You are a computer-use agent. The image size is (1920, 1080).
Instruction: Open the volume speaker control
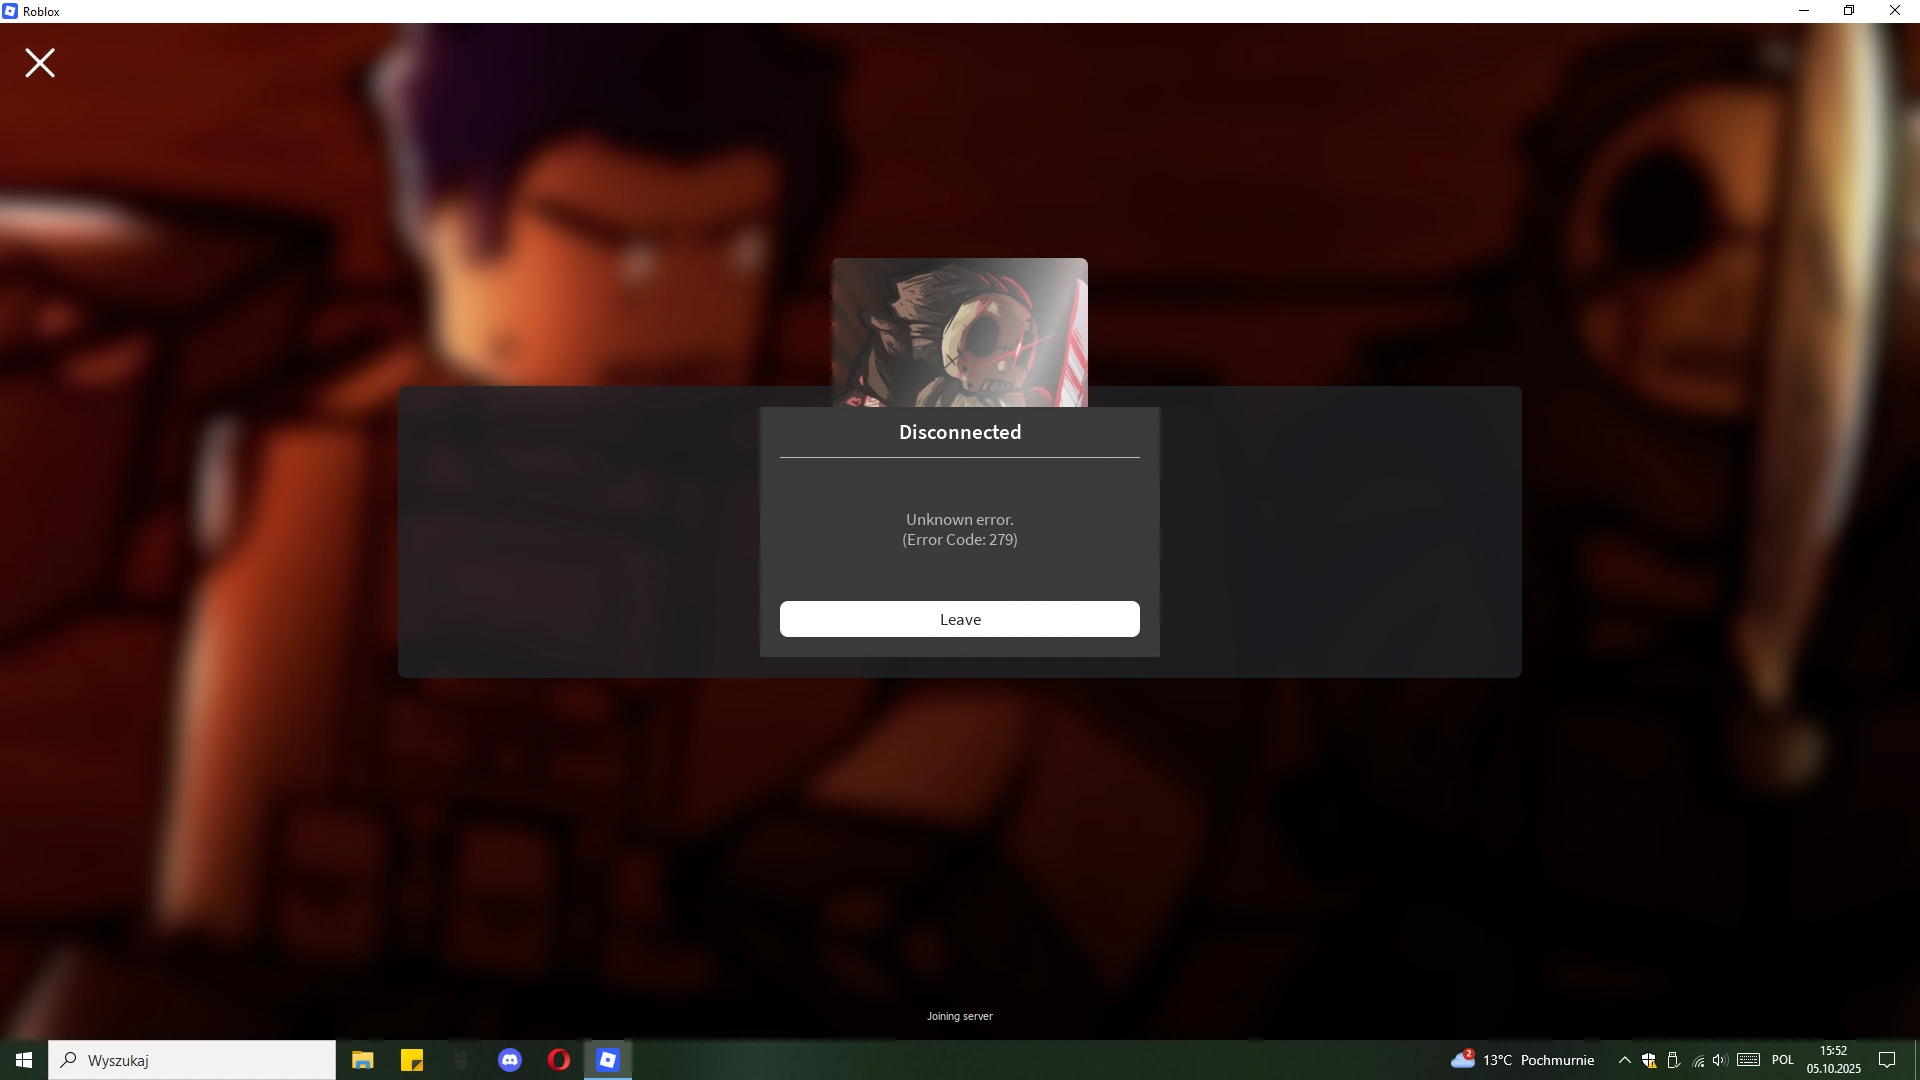pos(1720,1060)
